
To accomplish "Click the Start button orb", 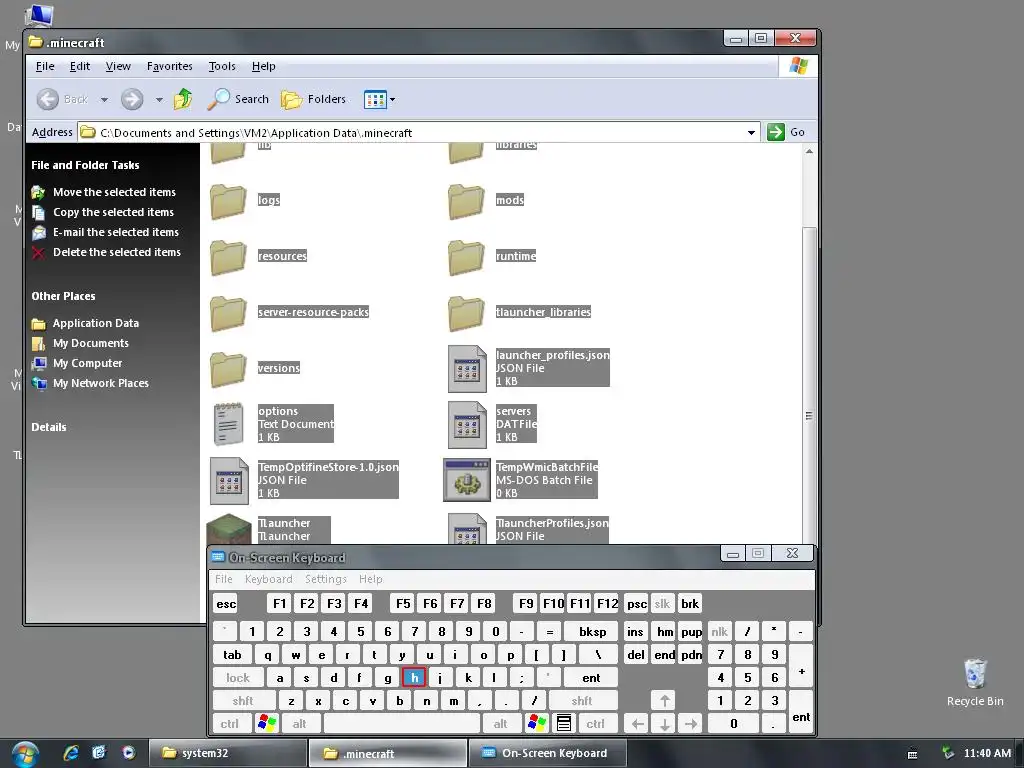I will (x=25, y=754).
